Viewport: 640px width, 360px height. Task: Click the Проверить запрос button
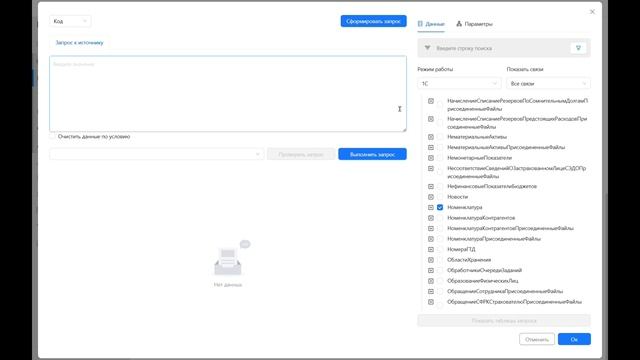[x=301, y=154]
